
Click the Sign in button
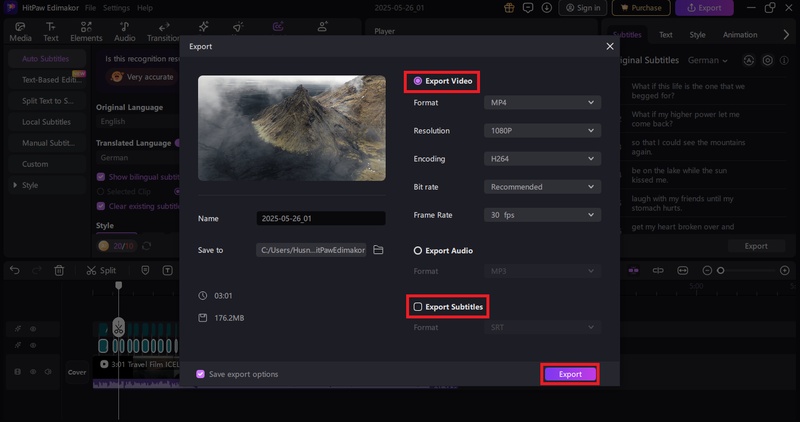pyautogui.click(x=582, y=8)
